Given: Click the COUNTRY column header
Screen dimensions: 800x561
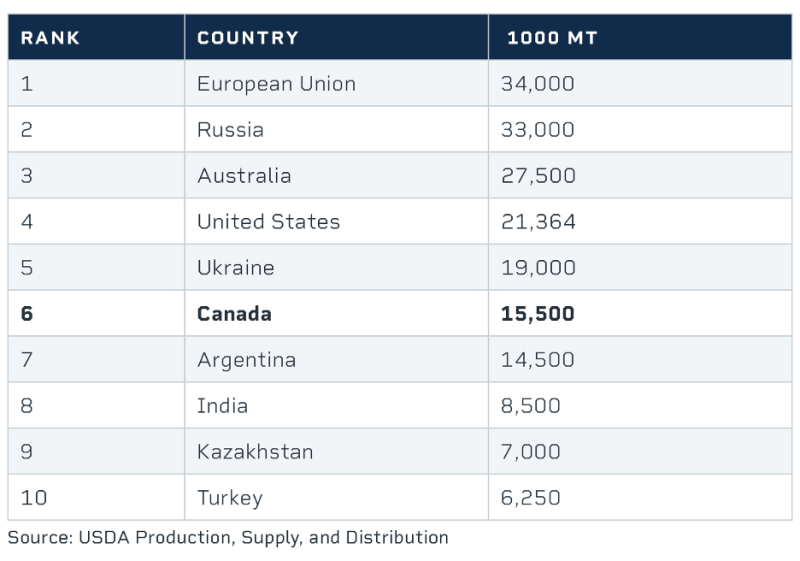Looking at the screenshot, I should coord(247,38).
